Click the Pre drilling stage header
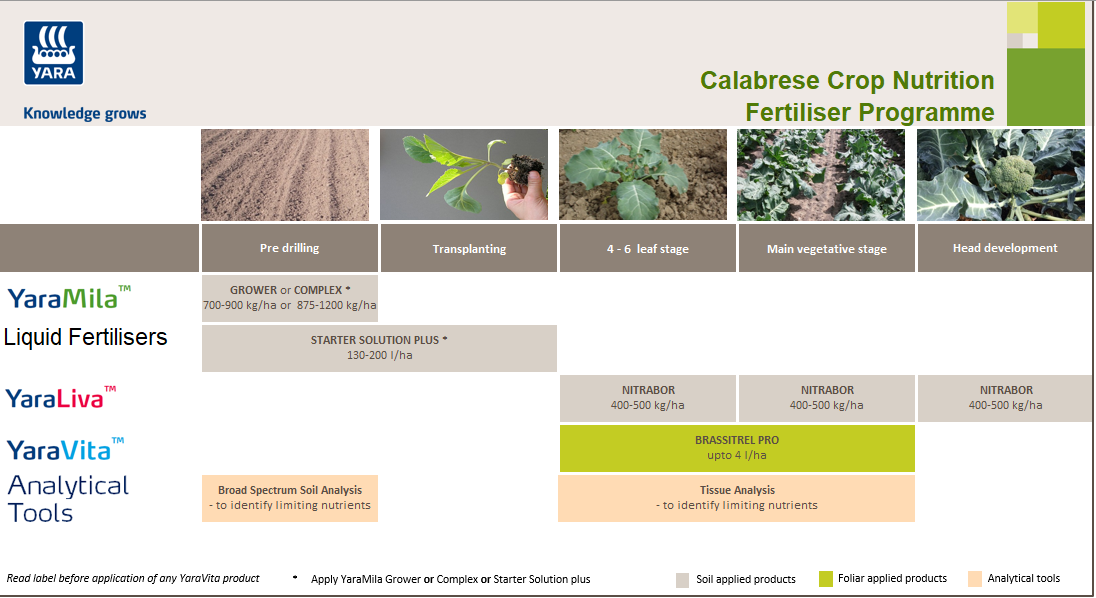 pyautogui.click(x=289, y=248)
